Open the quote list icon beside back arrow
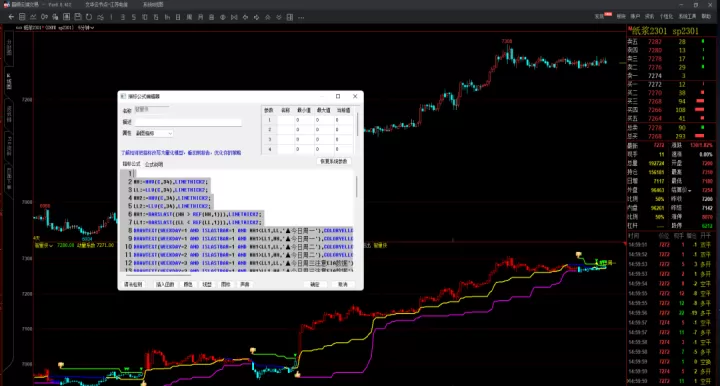720x386 pixels. click(22, 17)
